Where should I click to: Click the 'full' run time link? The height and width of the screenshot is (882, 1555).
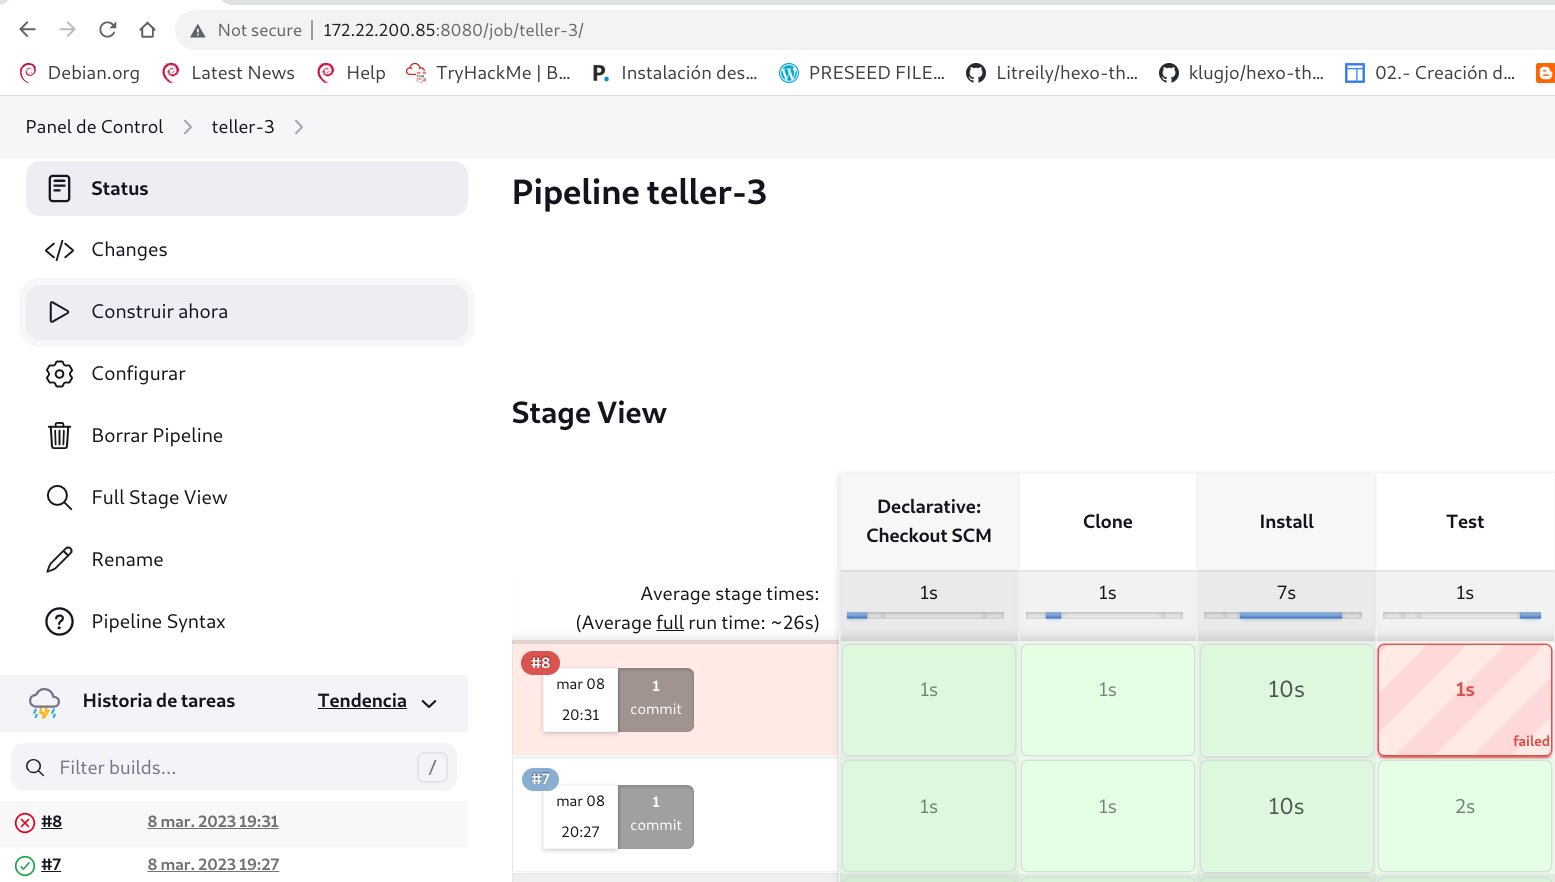[x=669, y=623]
